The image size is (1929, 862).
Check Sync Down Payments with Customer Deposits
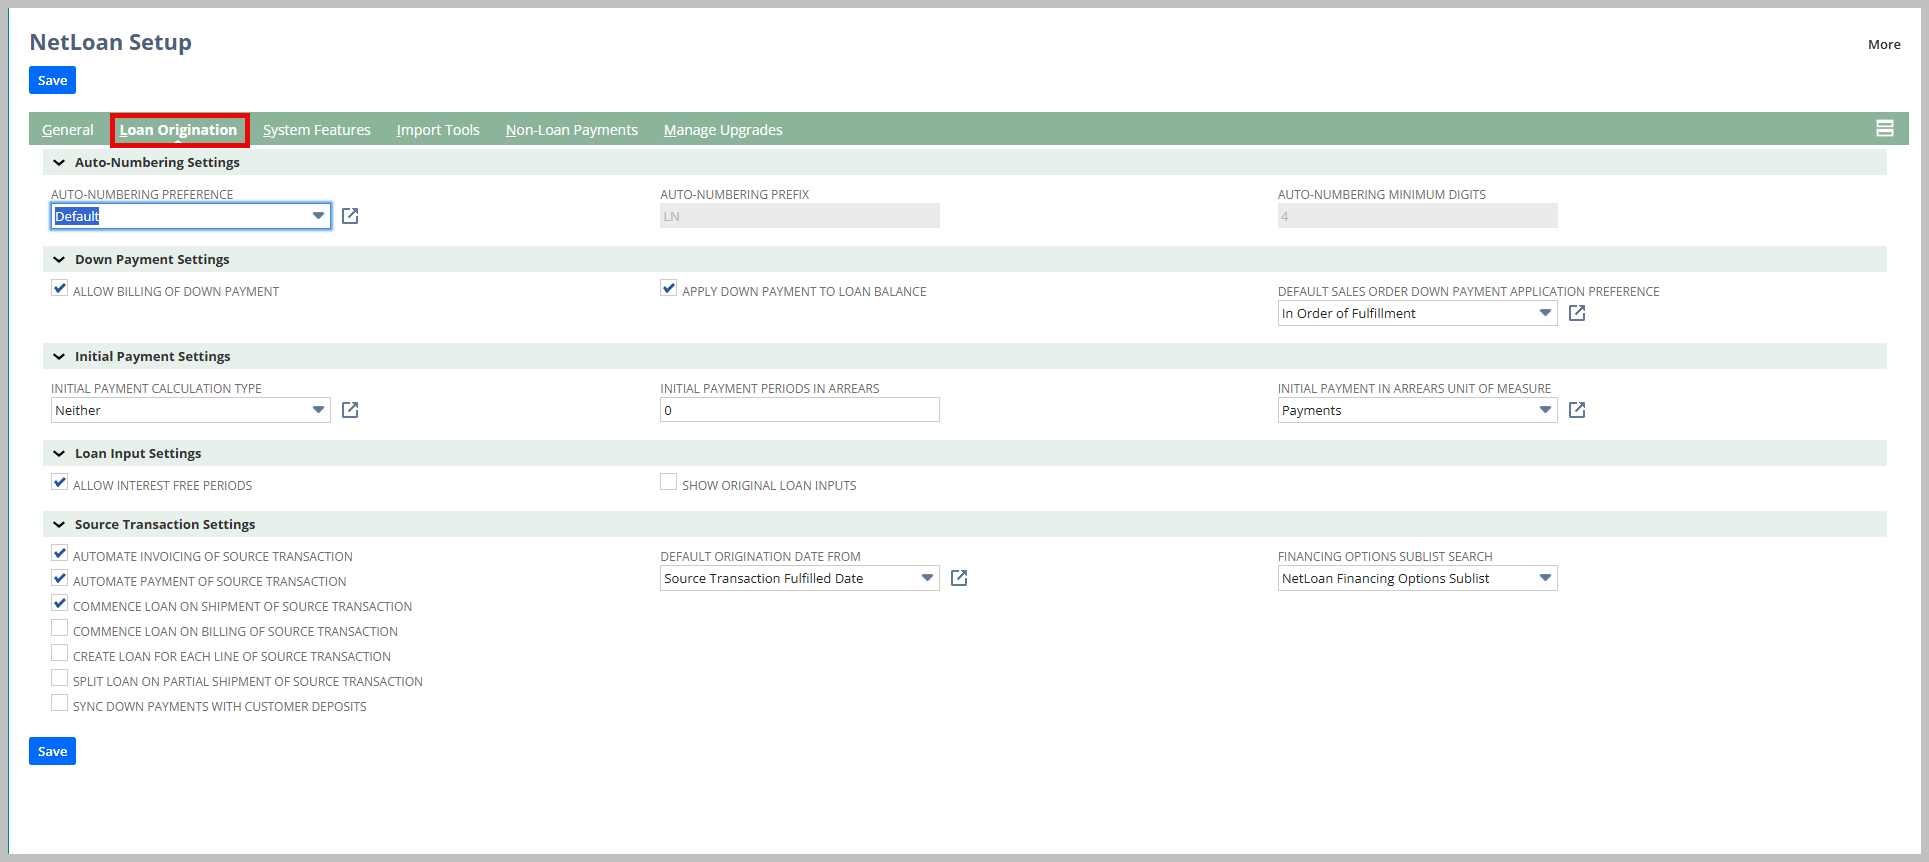[x=60, y=703]
